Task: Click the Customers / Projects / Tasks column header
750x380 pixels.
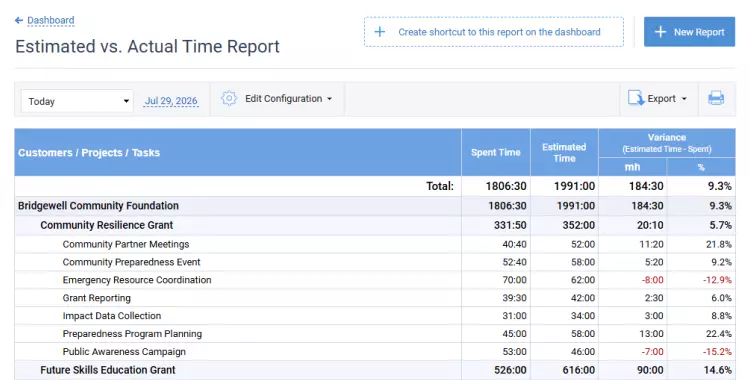Action: pos(238,152)
